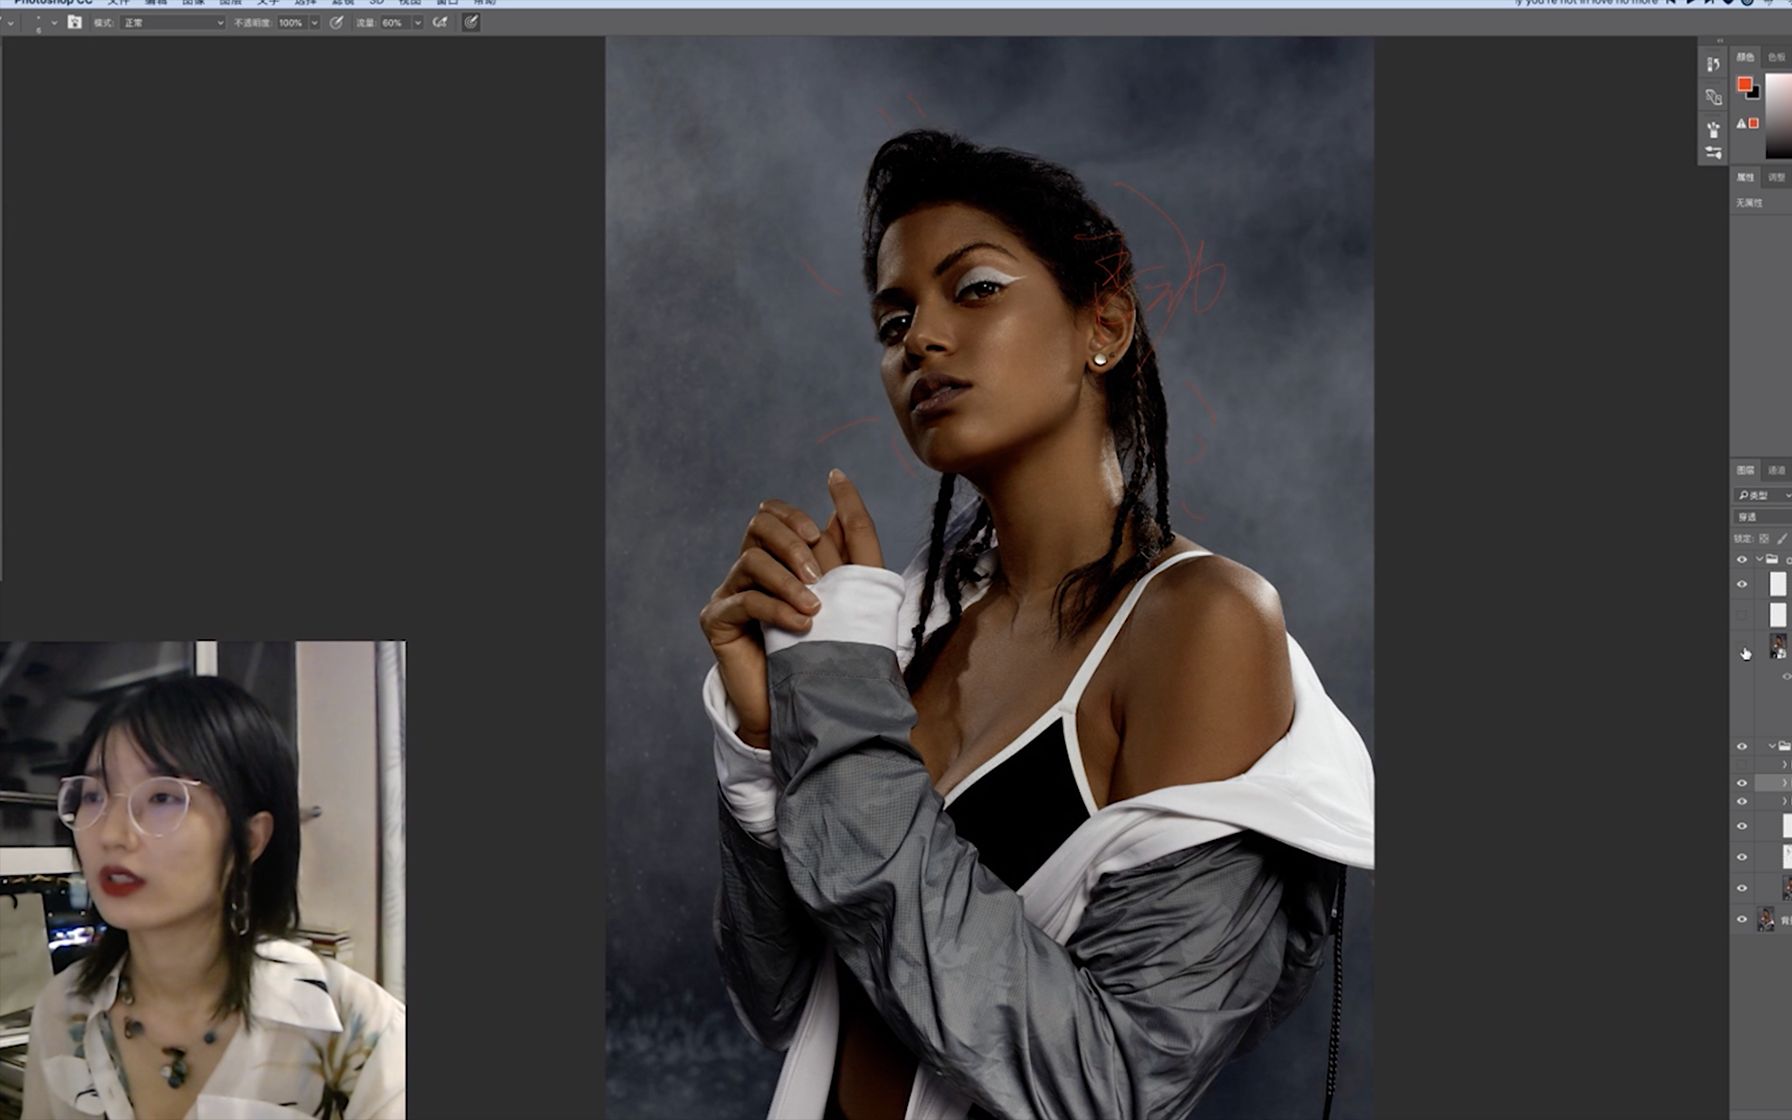Click the 无属性 text in Properties

pyautogui.click(x=1749, y=203)
